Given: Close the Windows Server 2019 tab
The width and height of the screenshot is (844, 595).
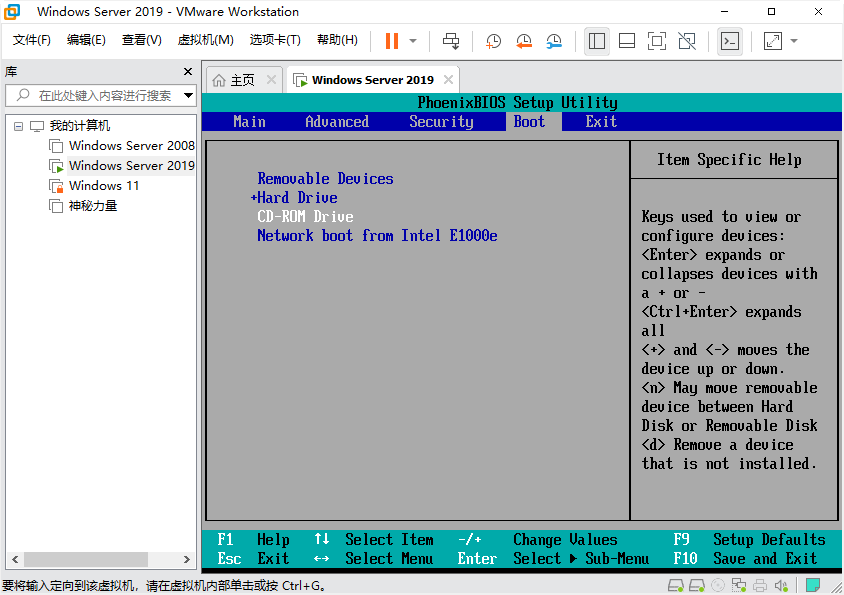Looking at the screenshot, I should pos(449,80).
